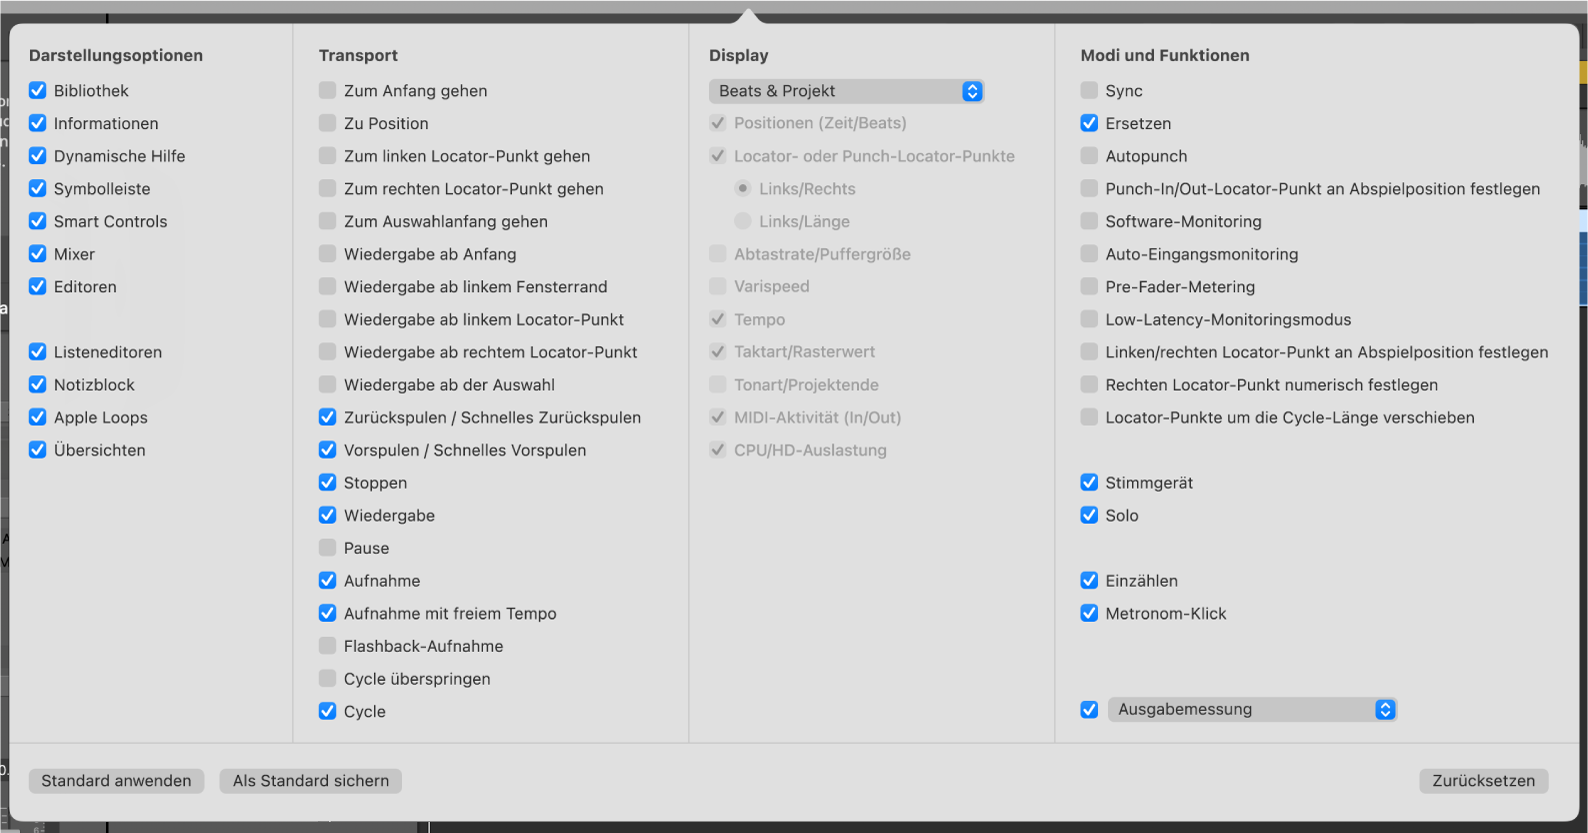The image size is (1588, 833).
Task: Enable Flashback-Aufnahme option
Action: pos(327,646)
